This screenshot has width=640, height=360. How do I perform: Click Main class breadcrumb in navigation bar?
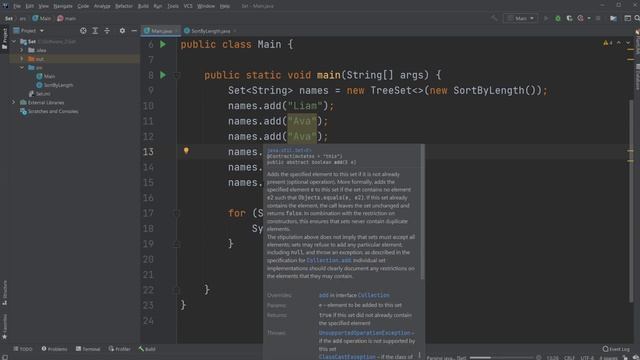click(x=42, y=18)
